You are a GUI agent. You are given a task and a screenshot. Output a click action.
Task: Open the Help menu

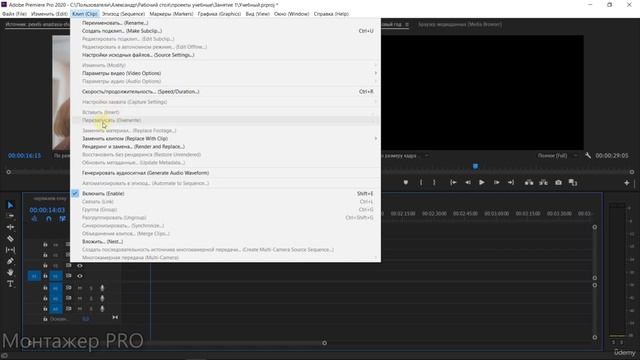click(x=331, y=14)
